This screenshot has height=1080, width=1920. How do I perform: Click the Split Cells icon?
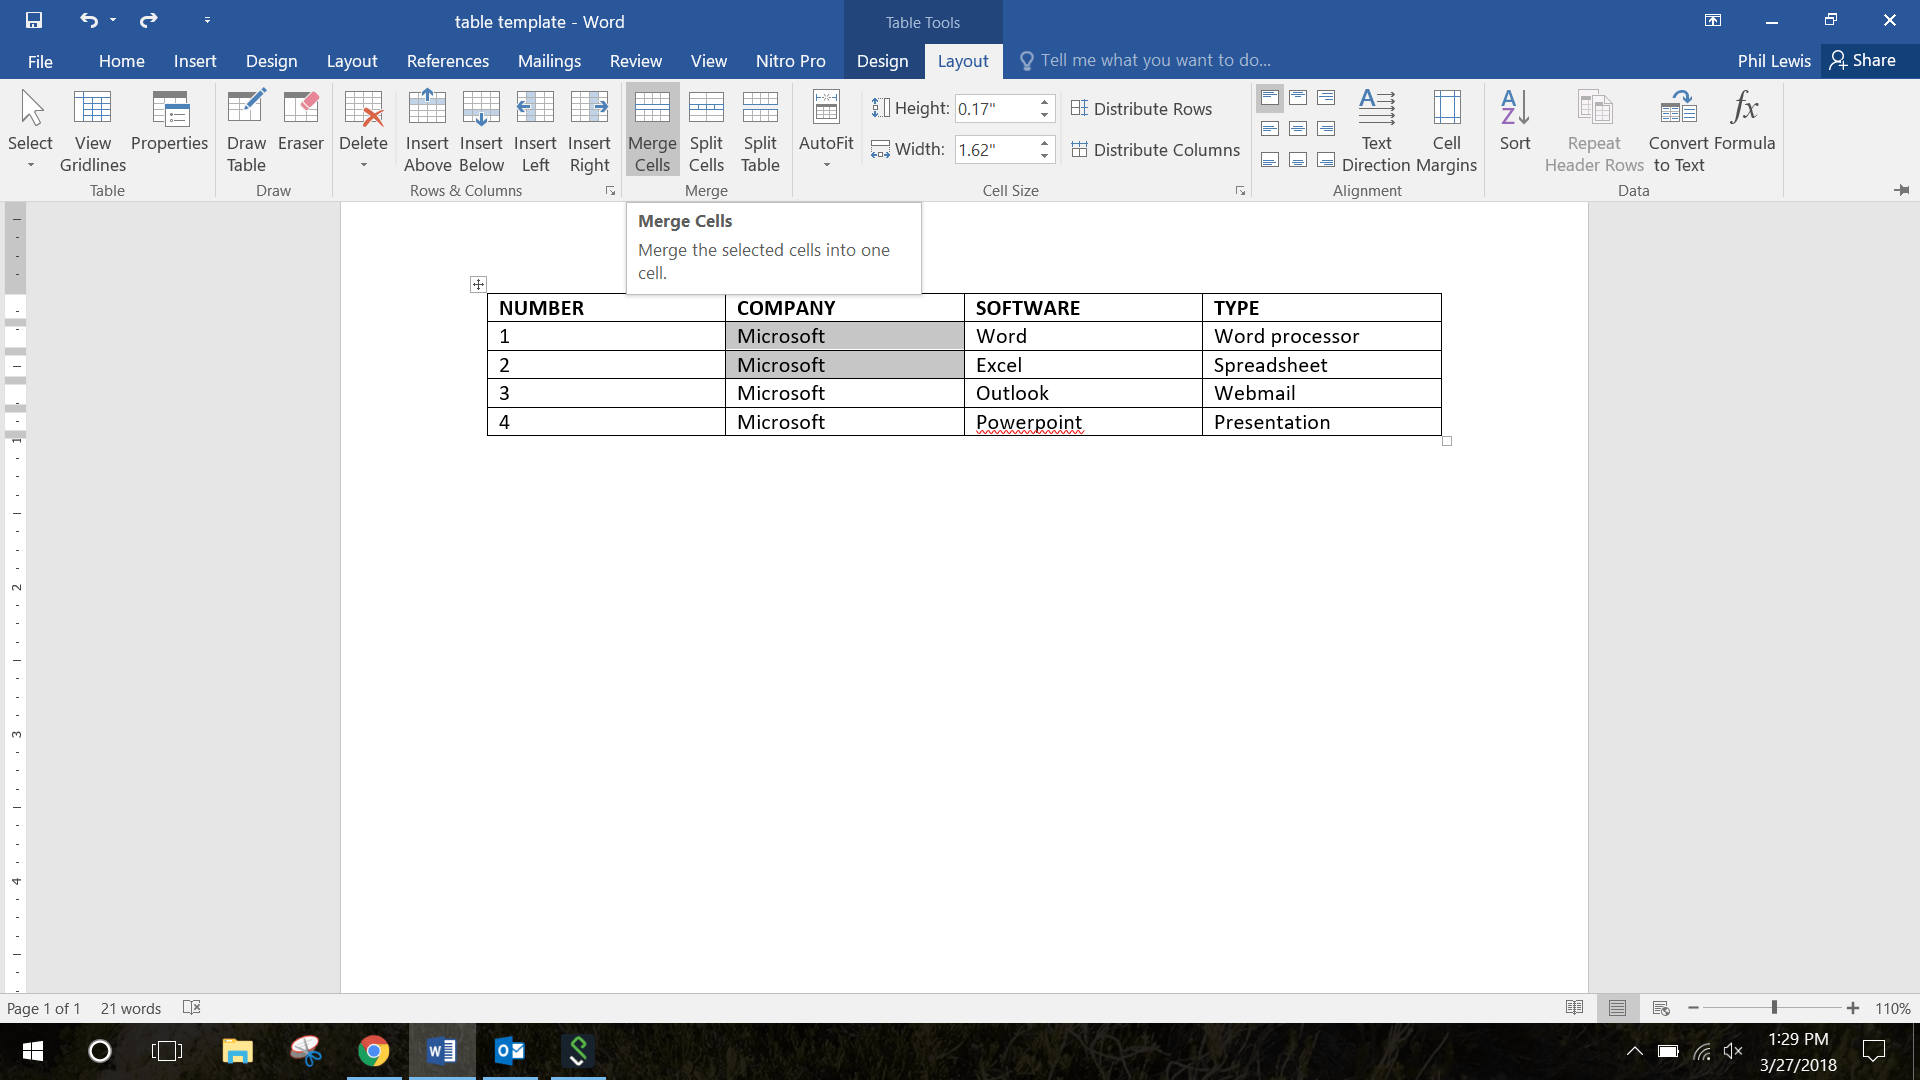706,130
